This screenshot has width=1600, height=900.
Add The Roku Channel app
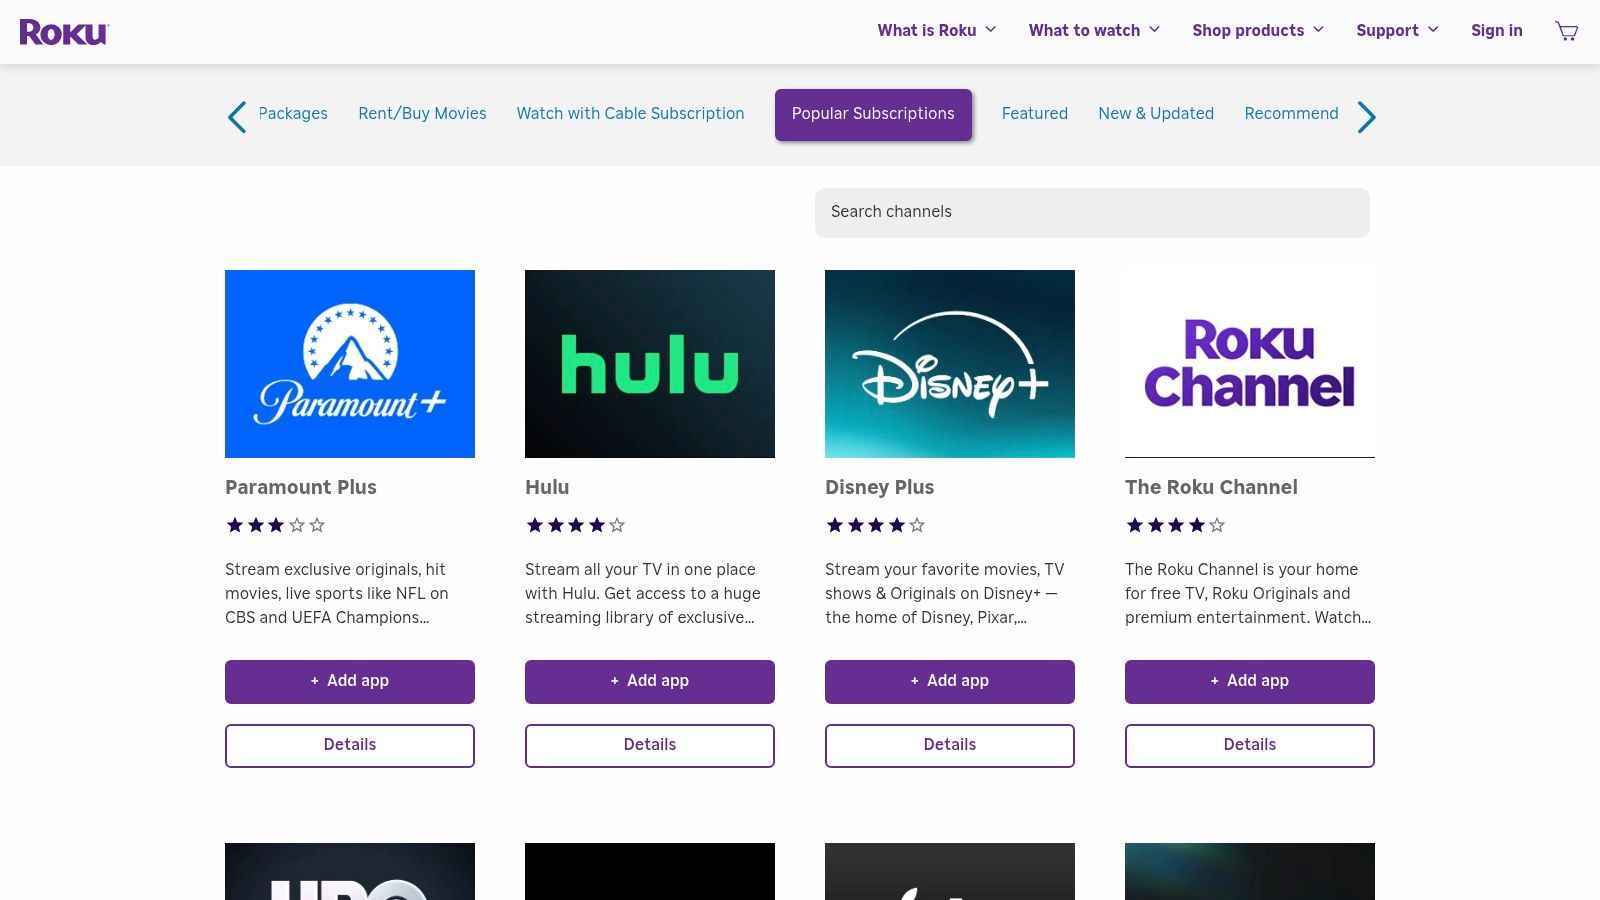(1250, 681)
